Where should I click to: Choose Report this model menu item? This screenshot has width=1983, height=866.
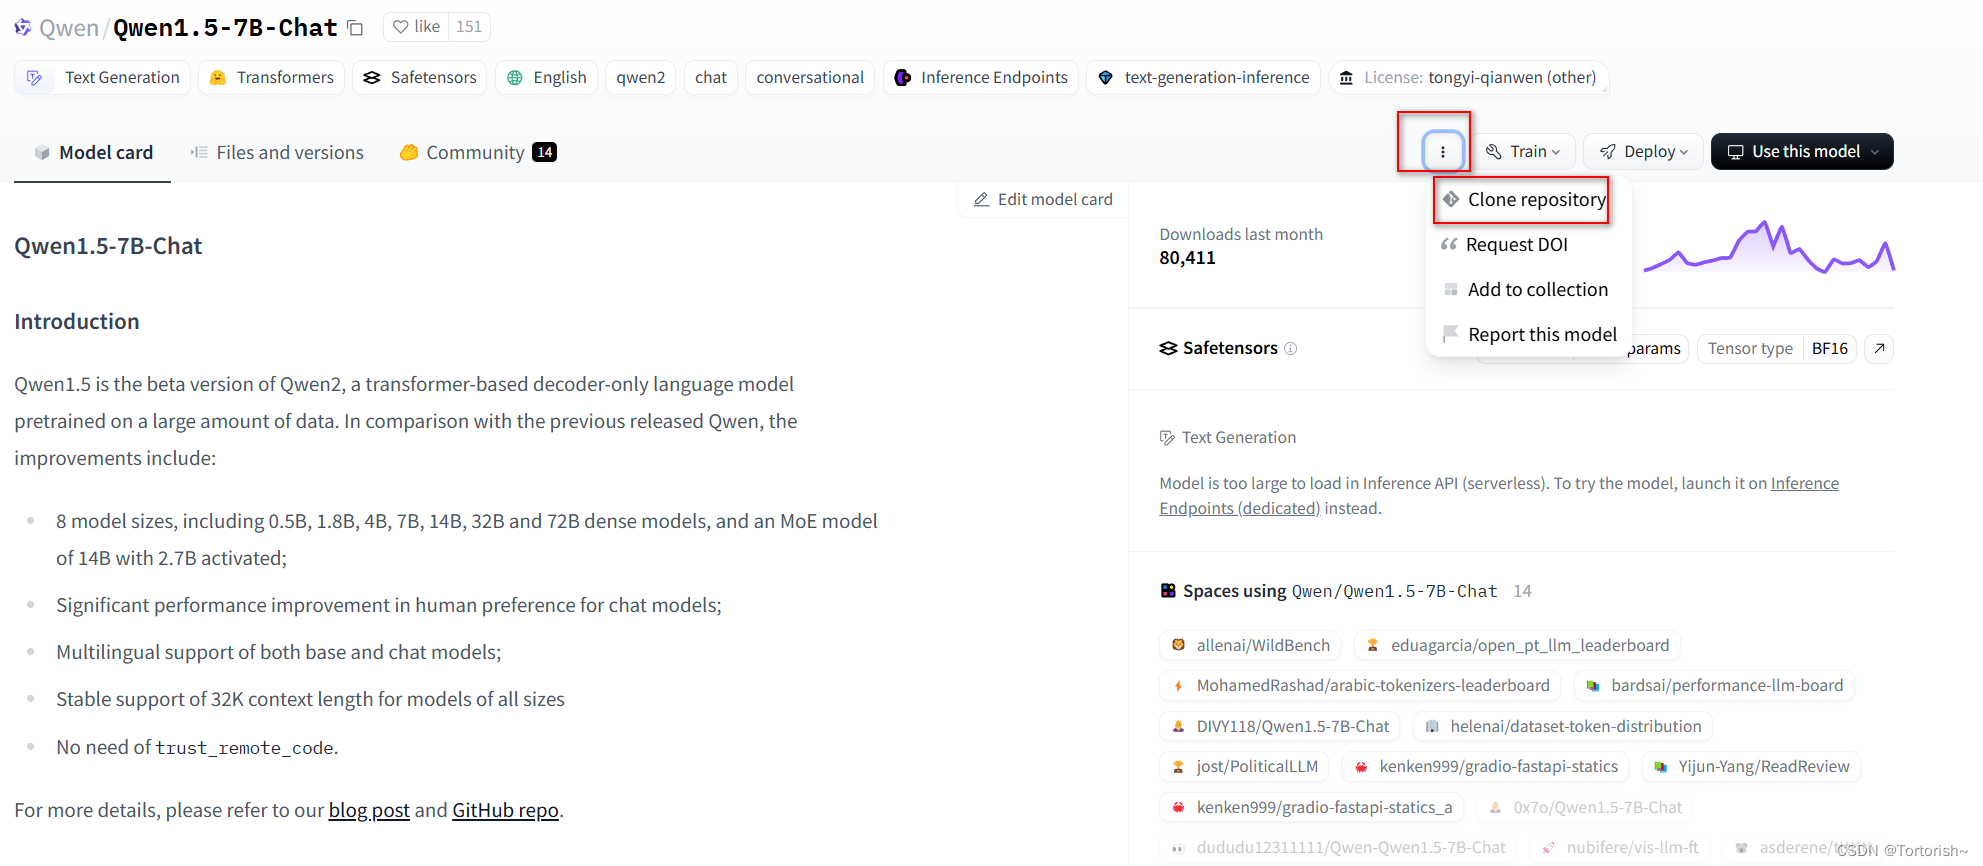pyautogui.click(x=1530, y=334)
